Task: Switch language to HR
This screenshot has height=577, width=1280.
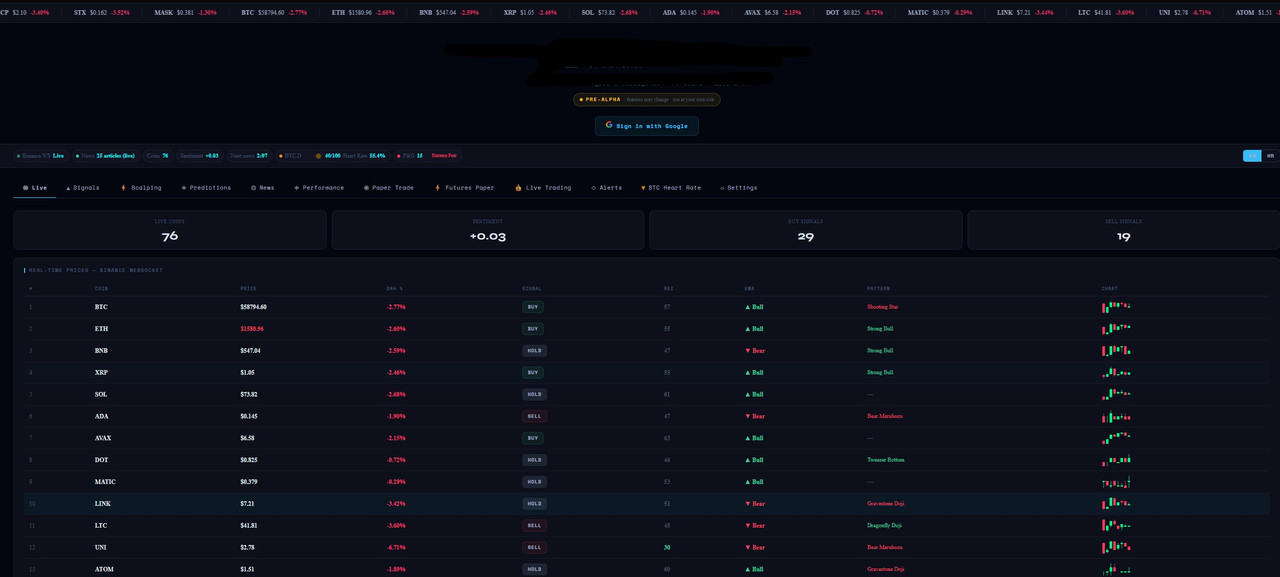Action: pos(1270,156)
